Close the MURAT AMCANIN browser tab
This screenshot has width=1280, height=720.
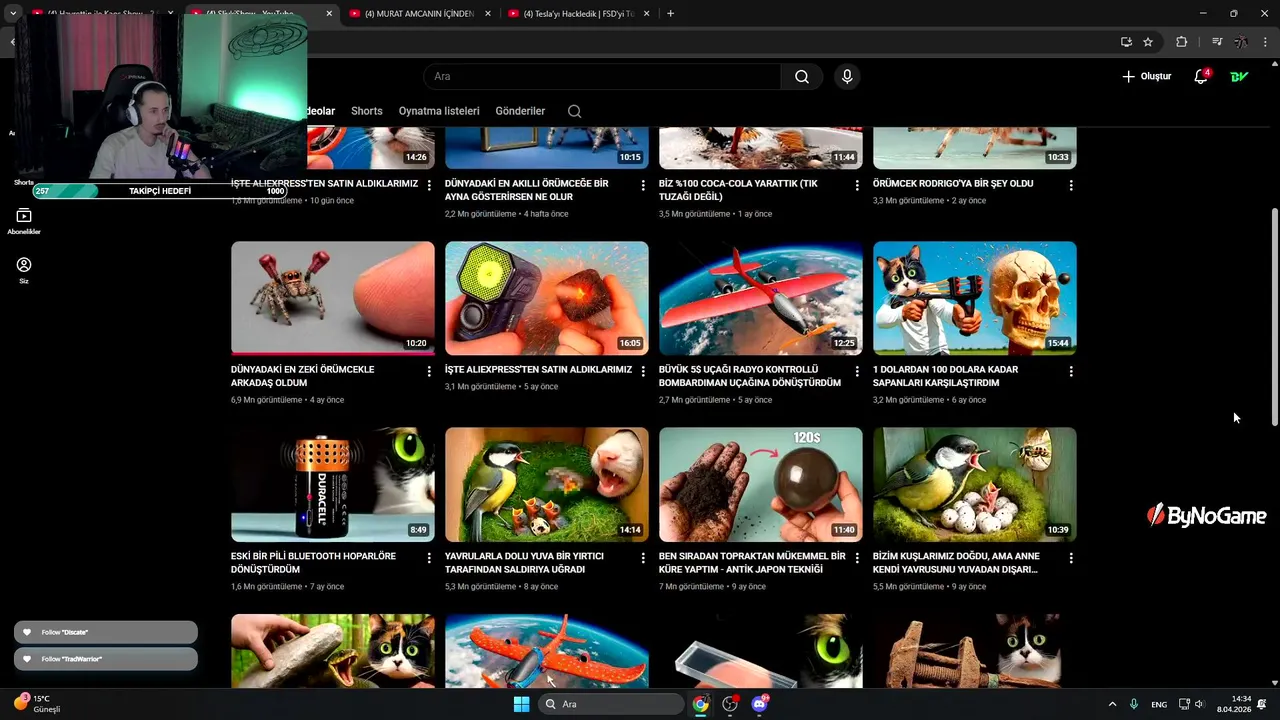click(x=488, y=14)
